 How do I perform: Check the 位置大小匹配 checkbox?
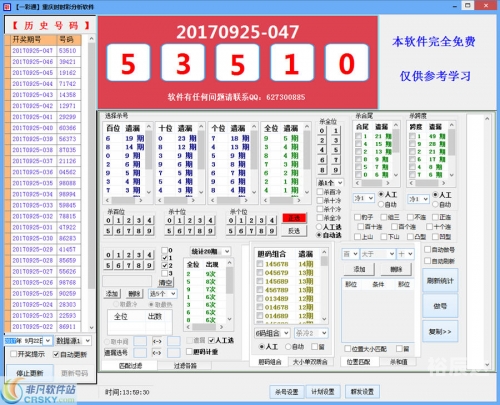348,349
